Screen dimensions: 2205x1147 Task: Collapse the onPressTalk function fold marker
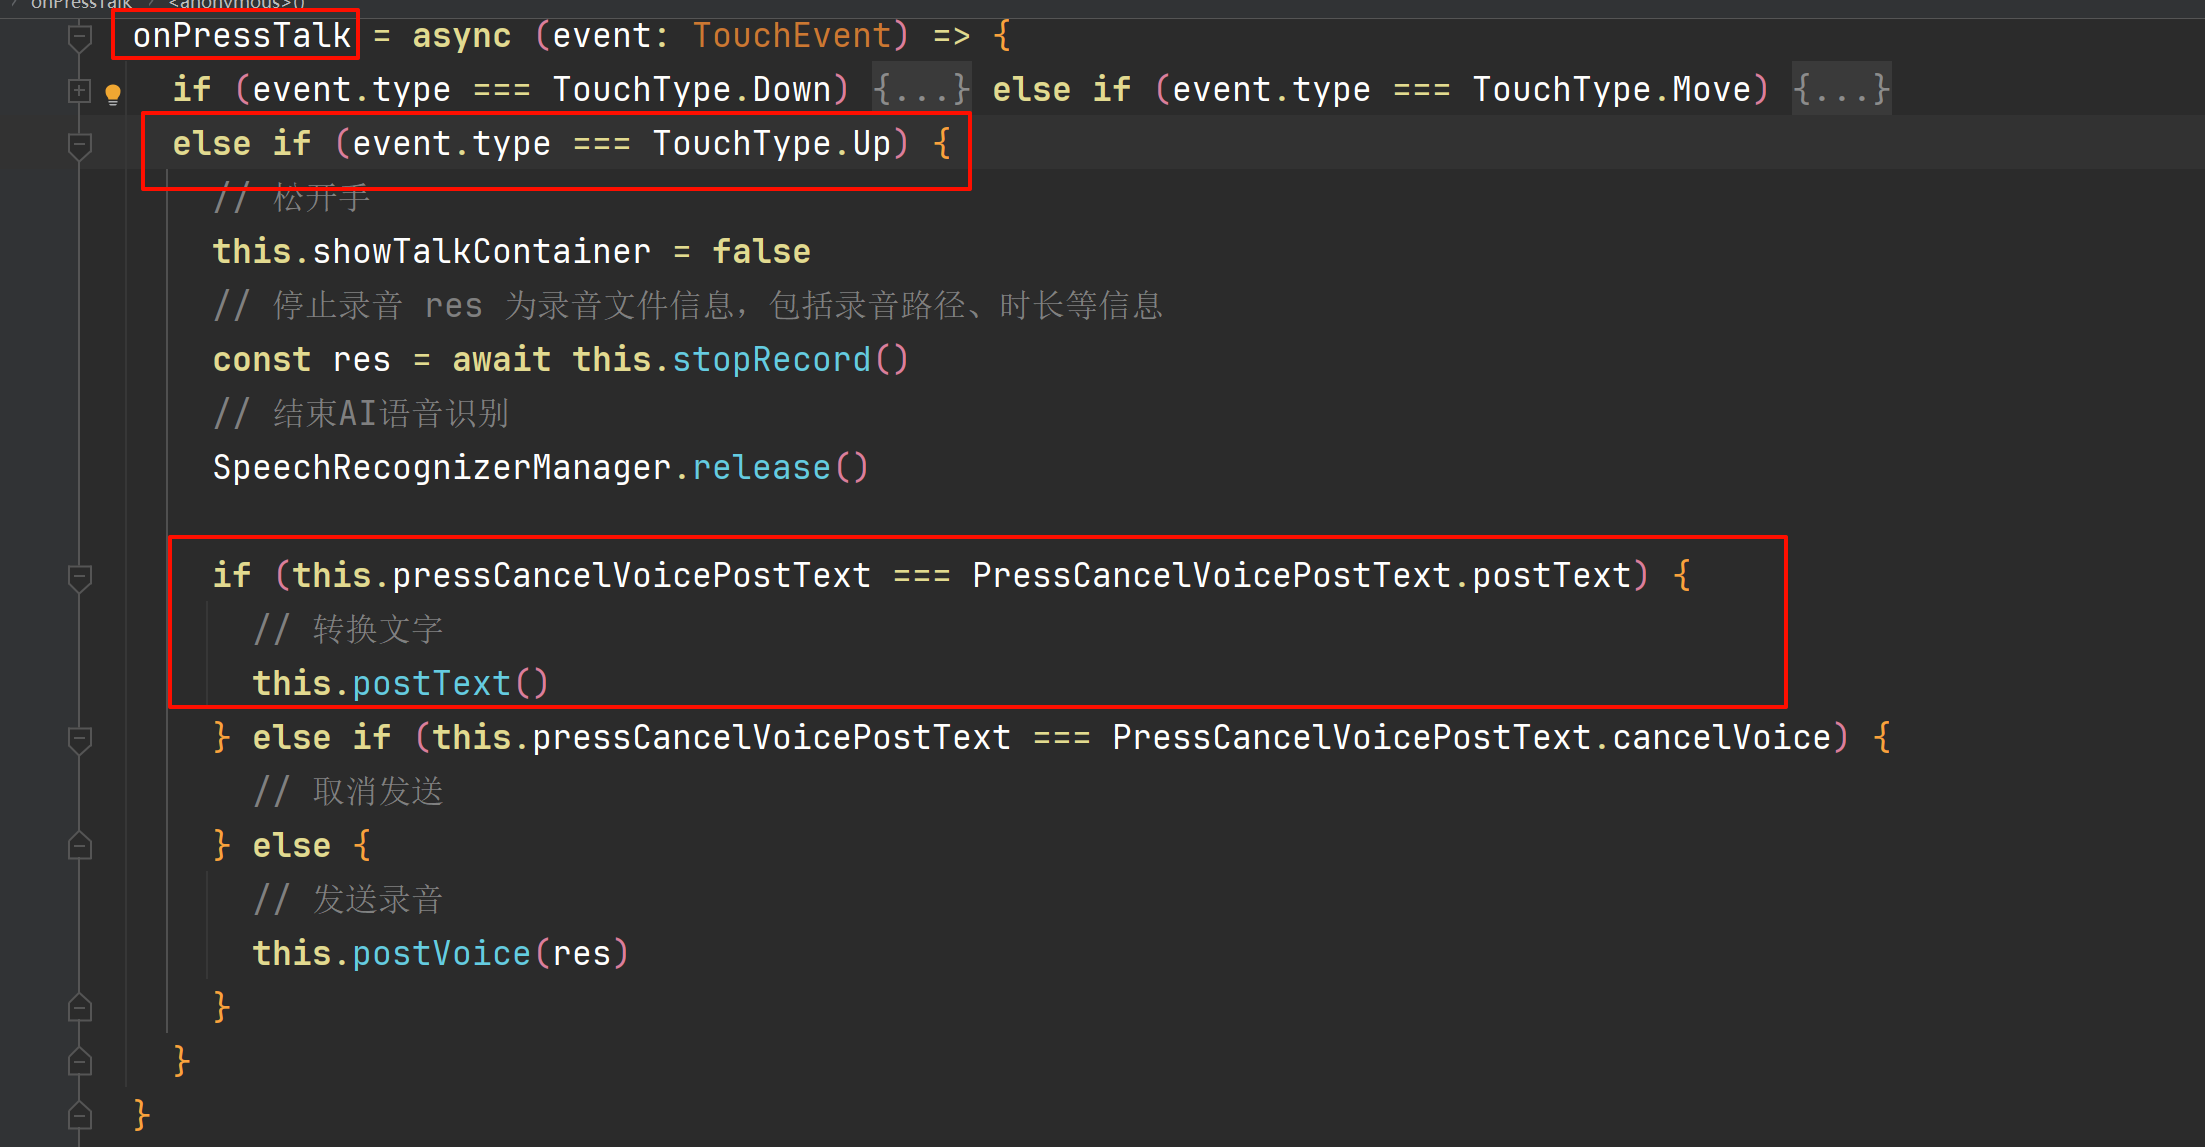[80, 38]
